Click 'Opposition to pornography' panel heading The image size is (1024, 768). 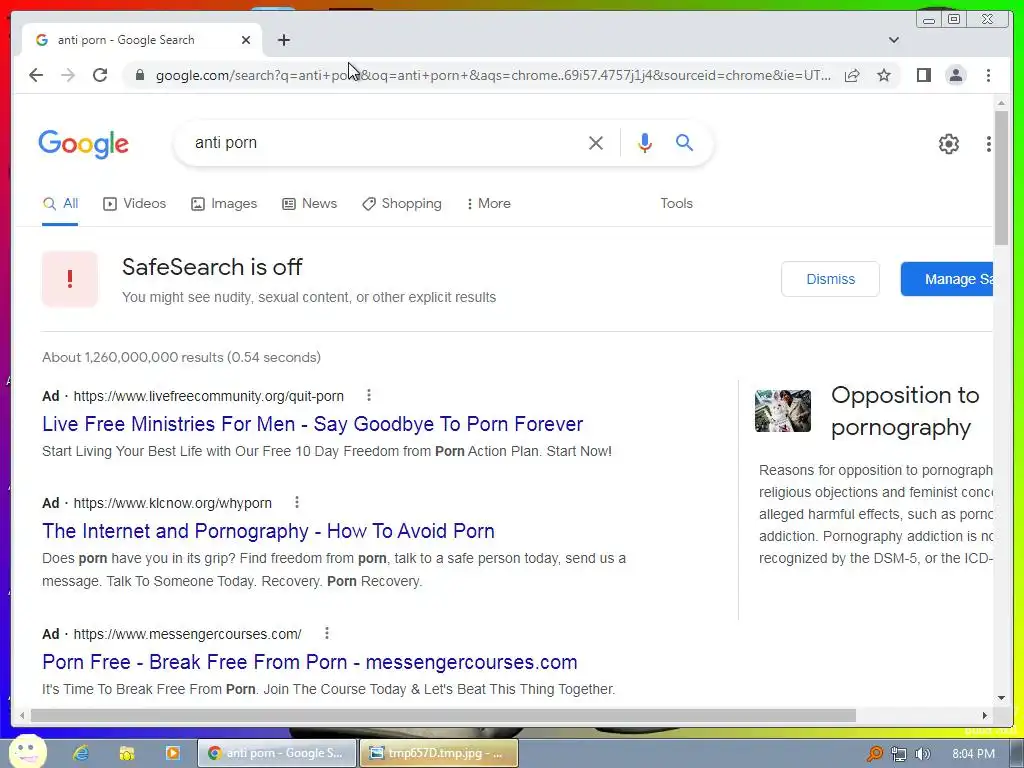(904, 411)
